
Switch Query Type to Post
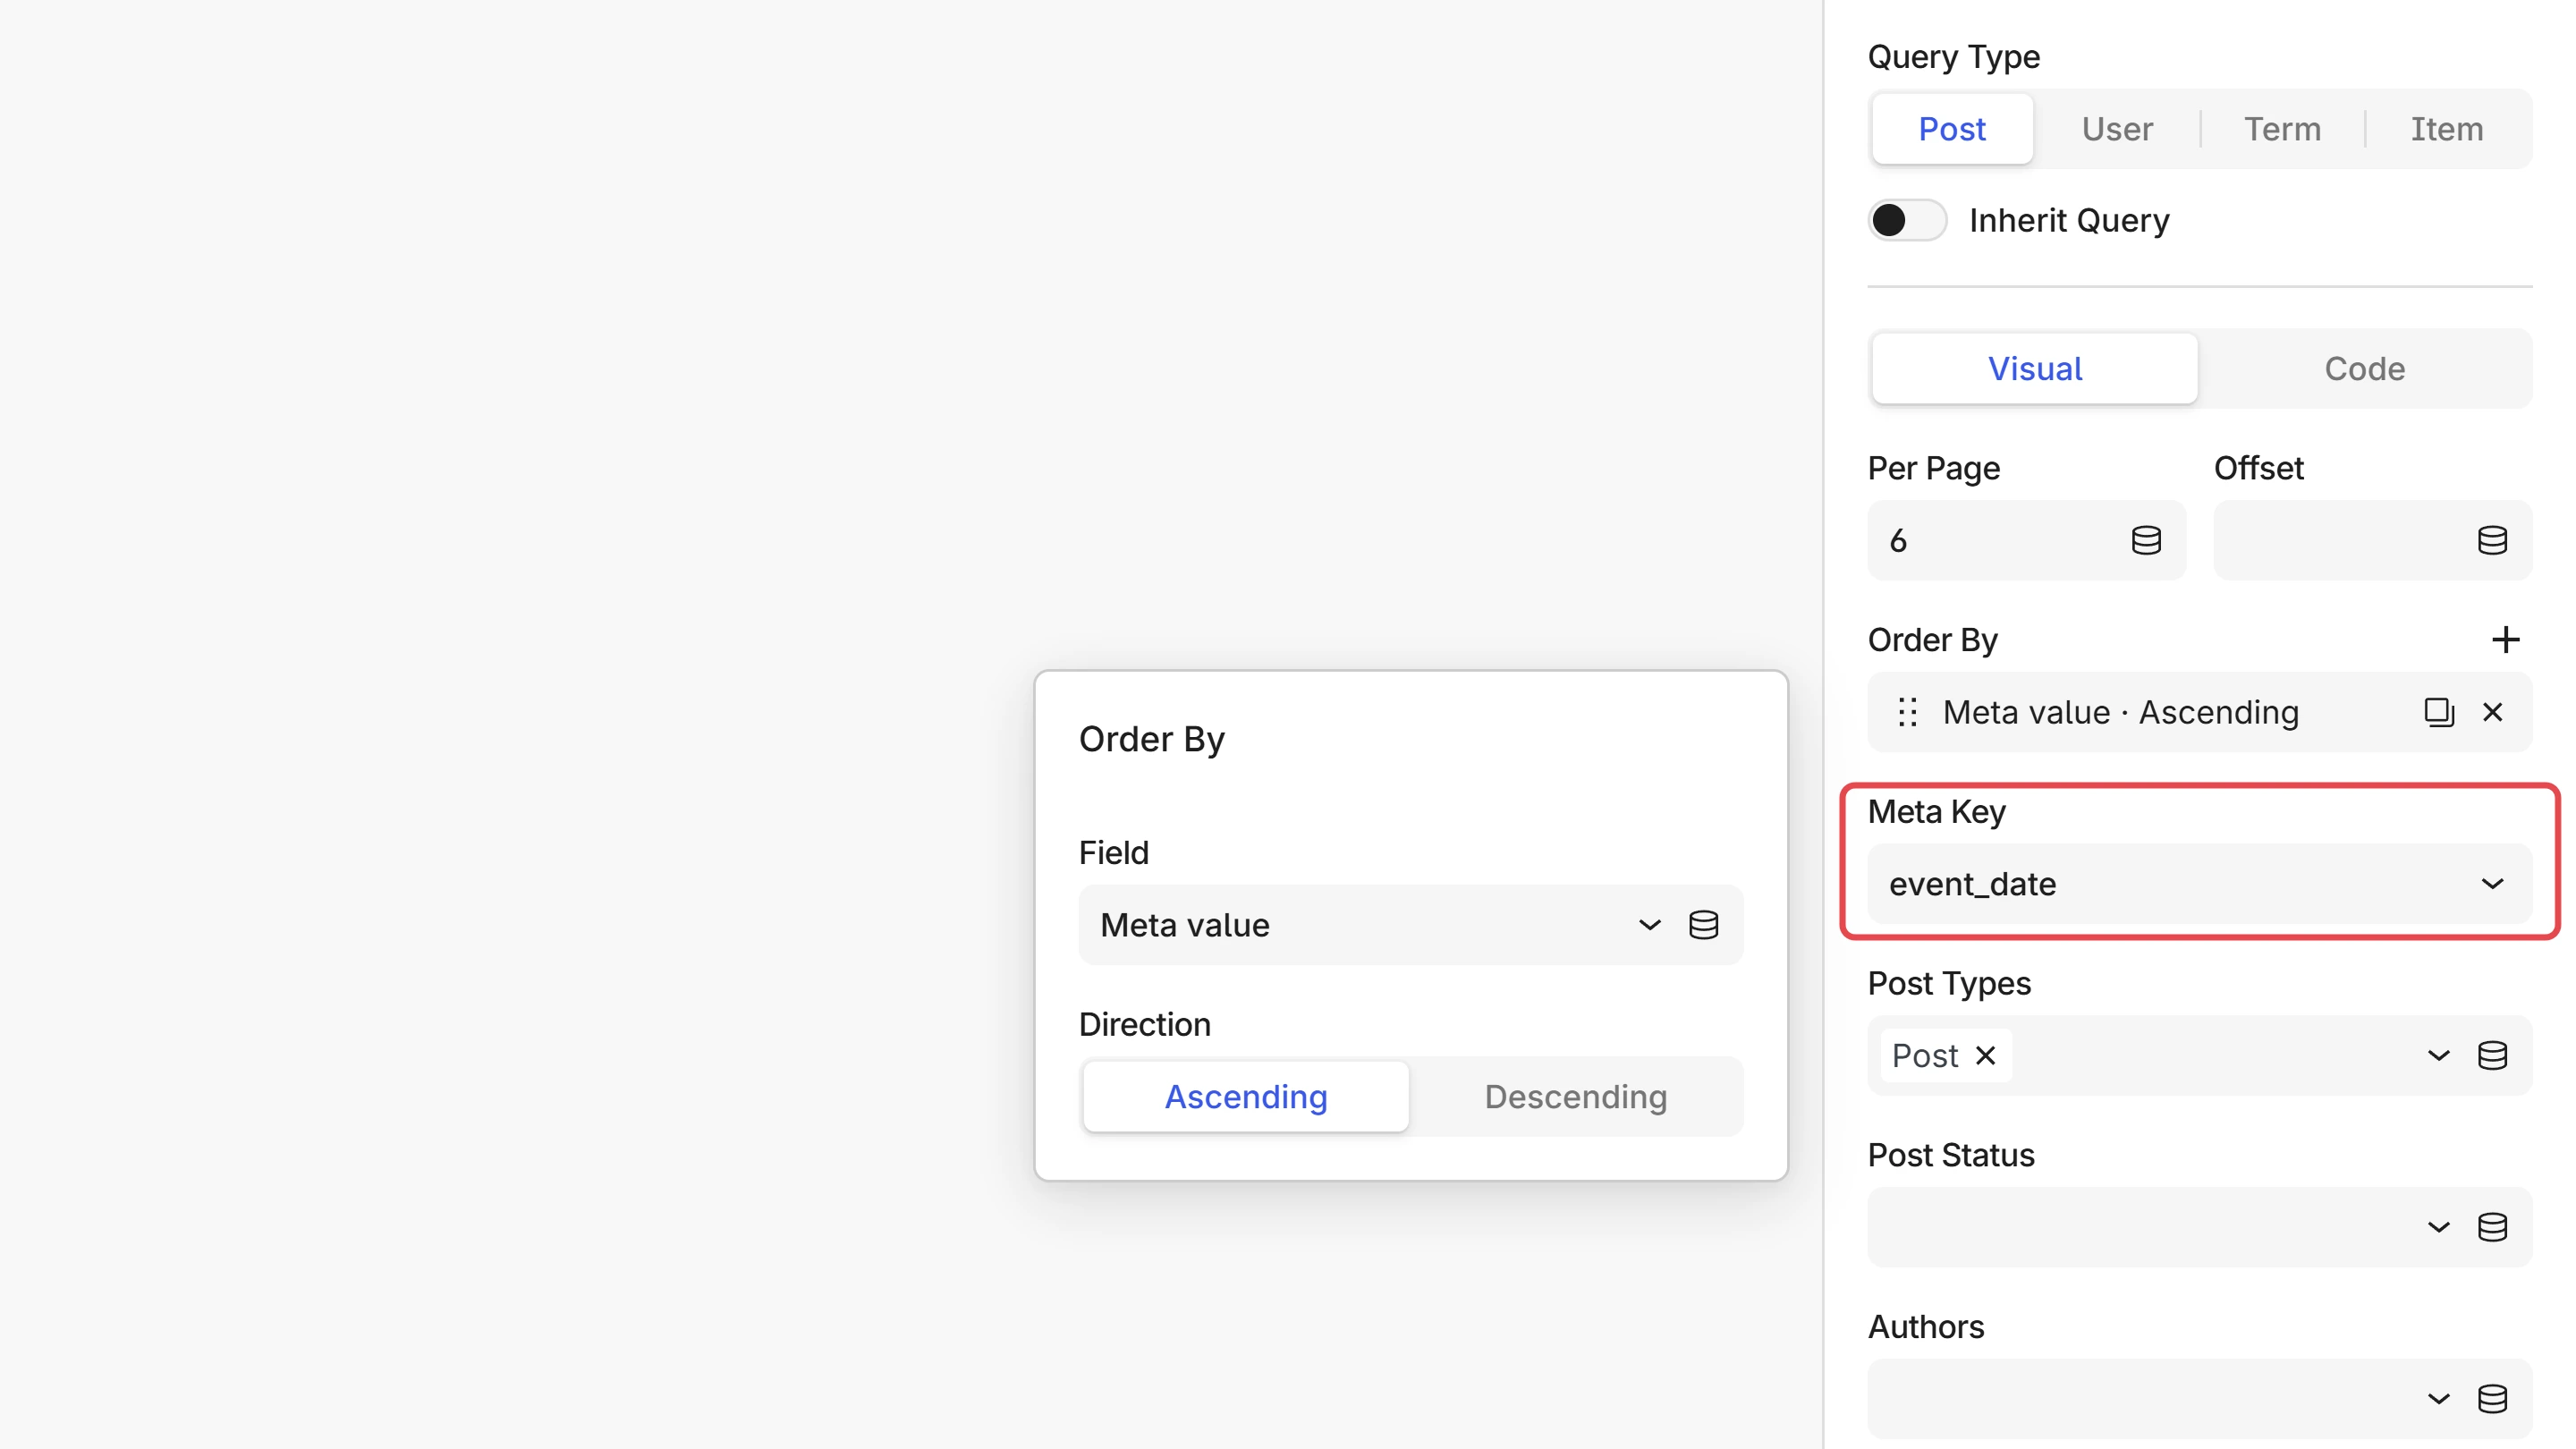click(x=1951, y=129)
